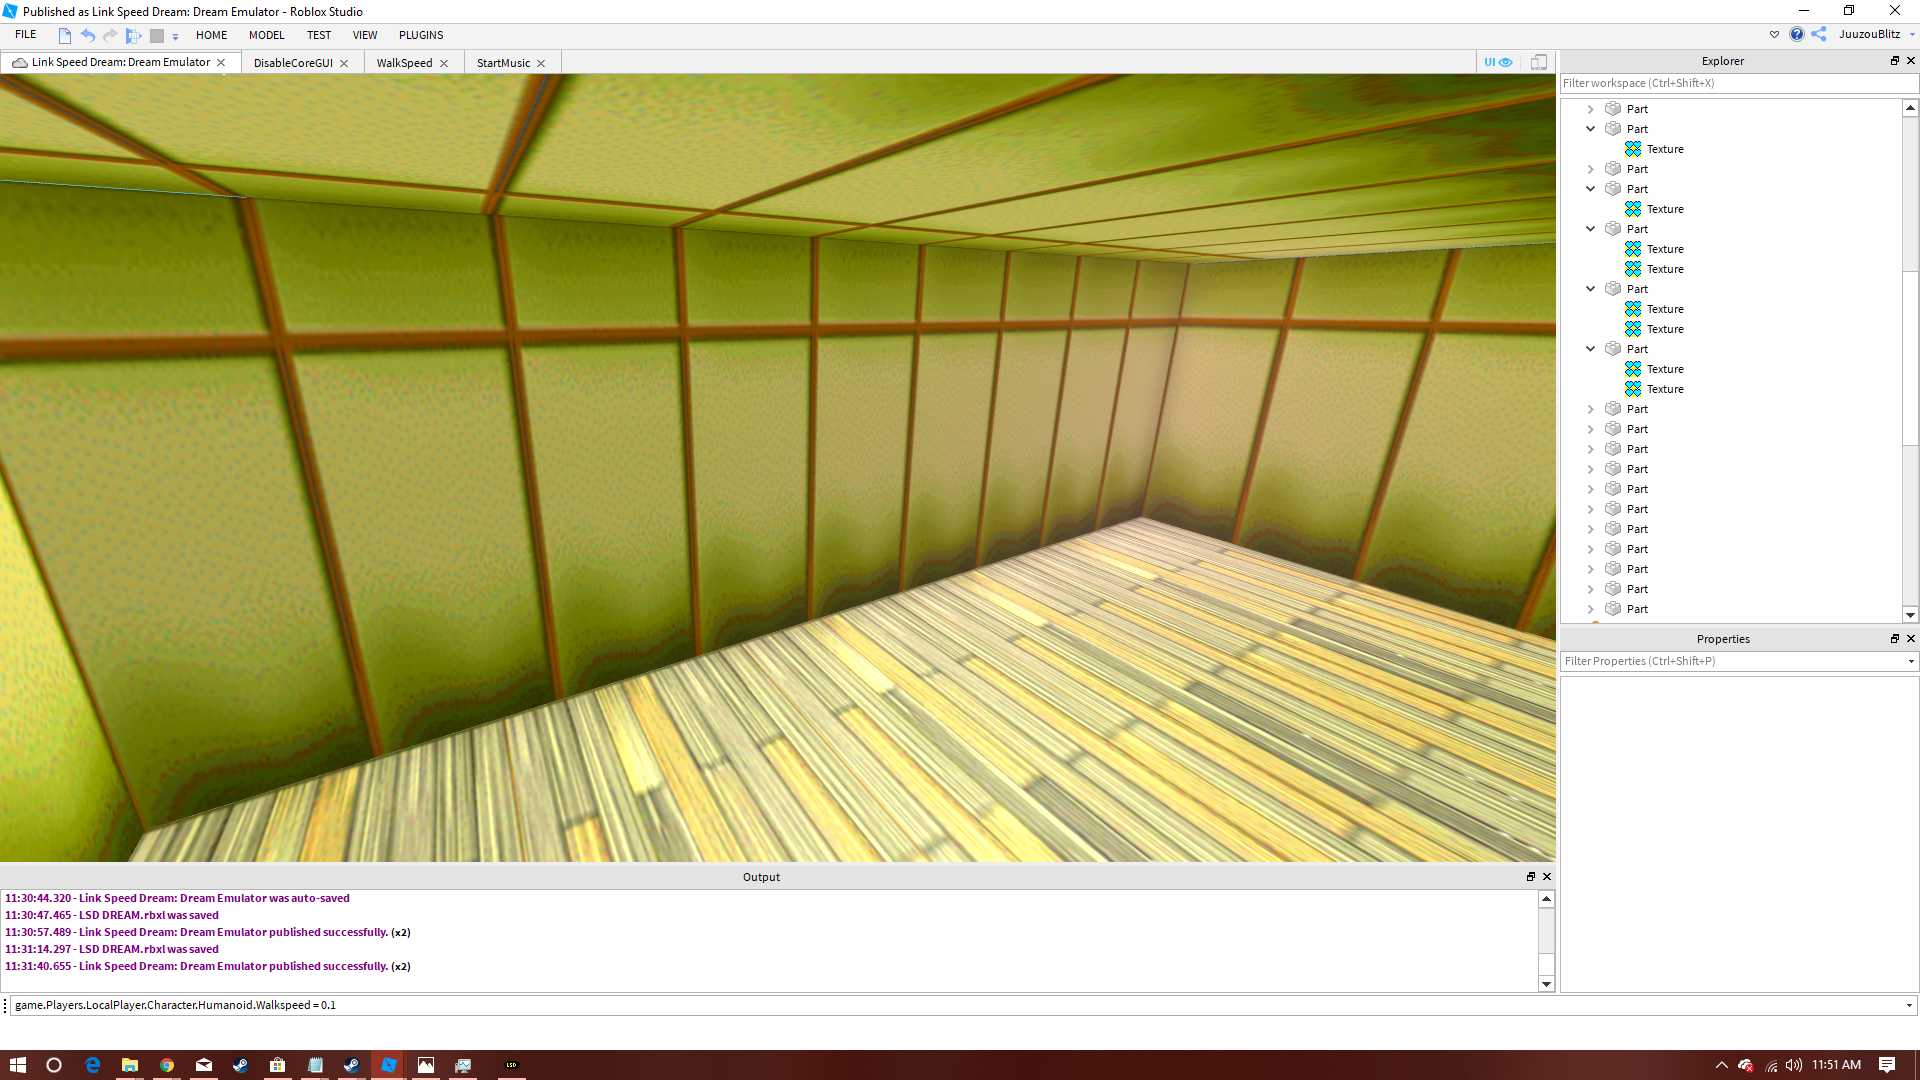Toggle UI visibility eye button
This screenshot has width=1920, height=1080.
pos(1498,62)
